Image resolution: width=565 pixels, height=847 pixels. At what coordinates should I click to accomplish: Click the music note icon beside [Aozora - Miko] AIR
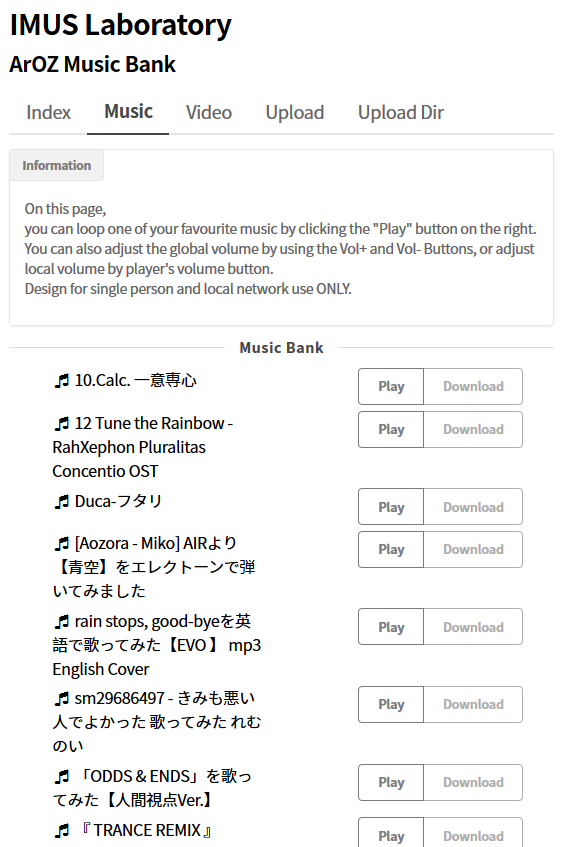pos(62,544)
